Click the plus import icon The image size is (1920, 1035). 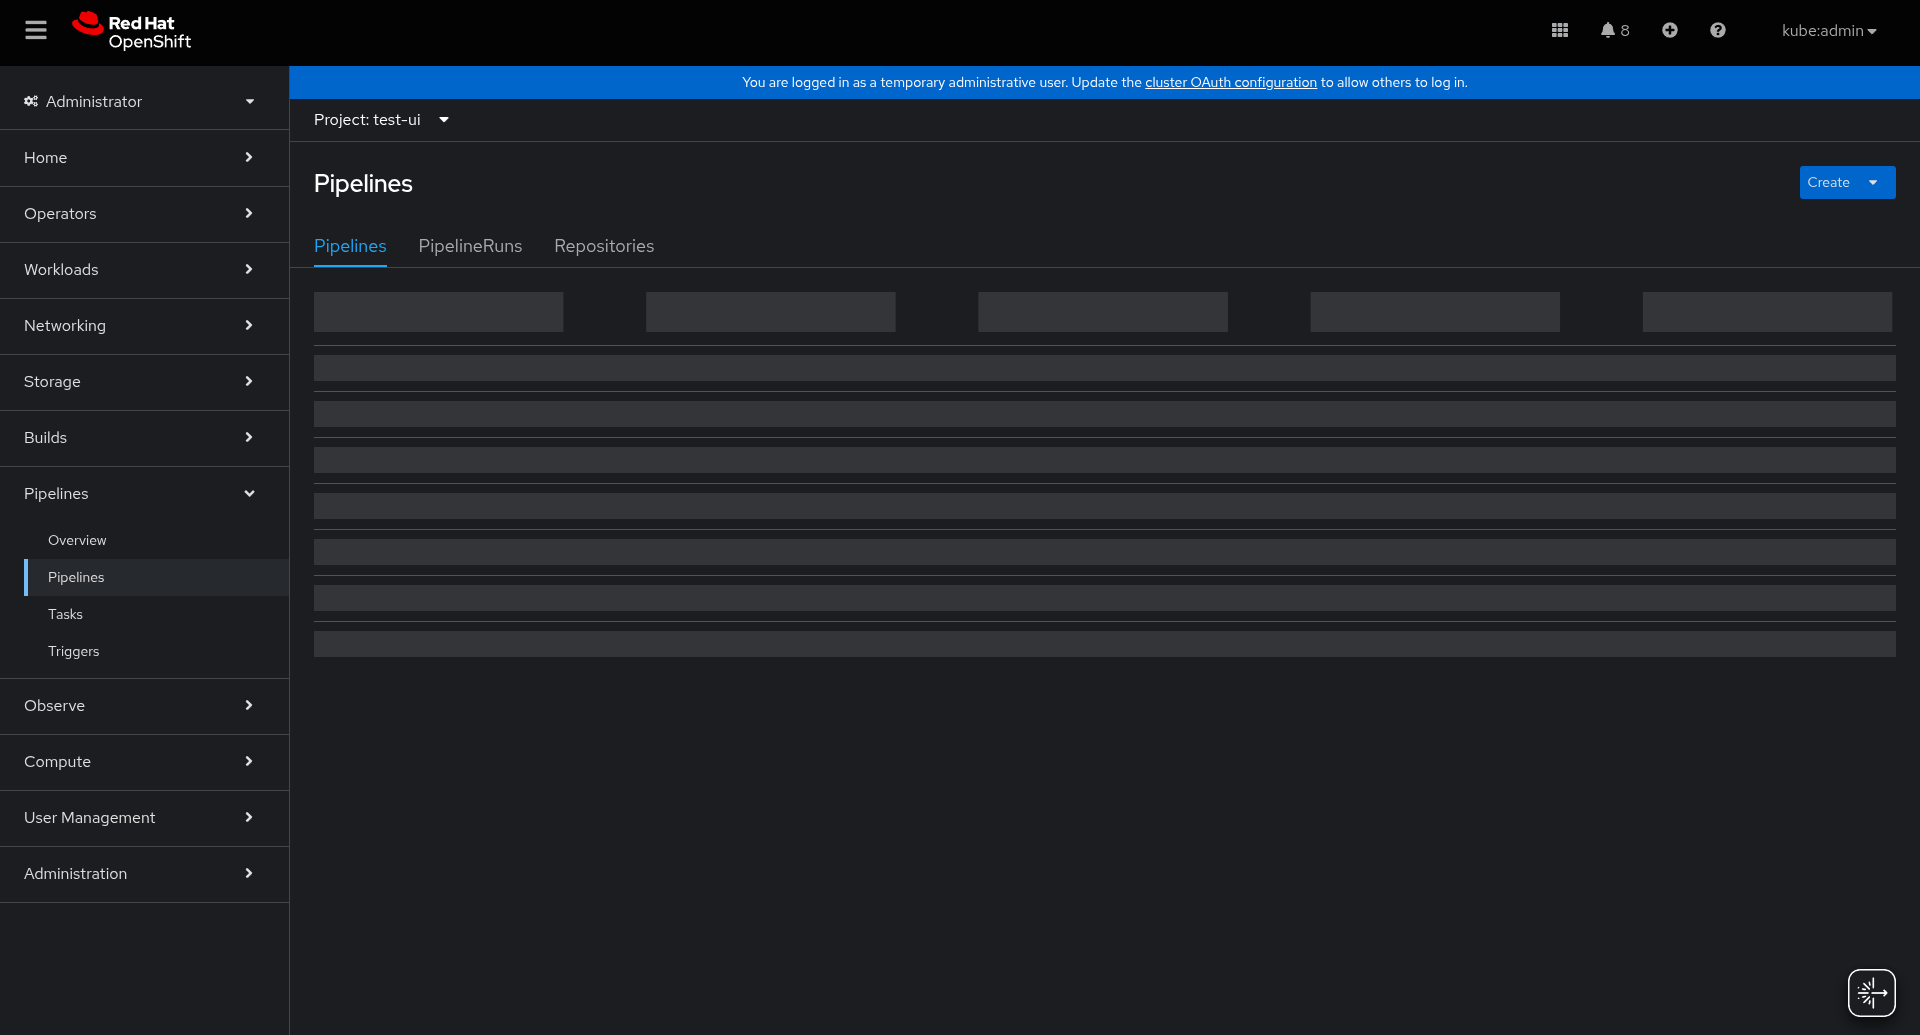[x=1670, y=31]
